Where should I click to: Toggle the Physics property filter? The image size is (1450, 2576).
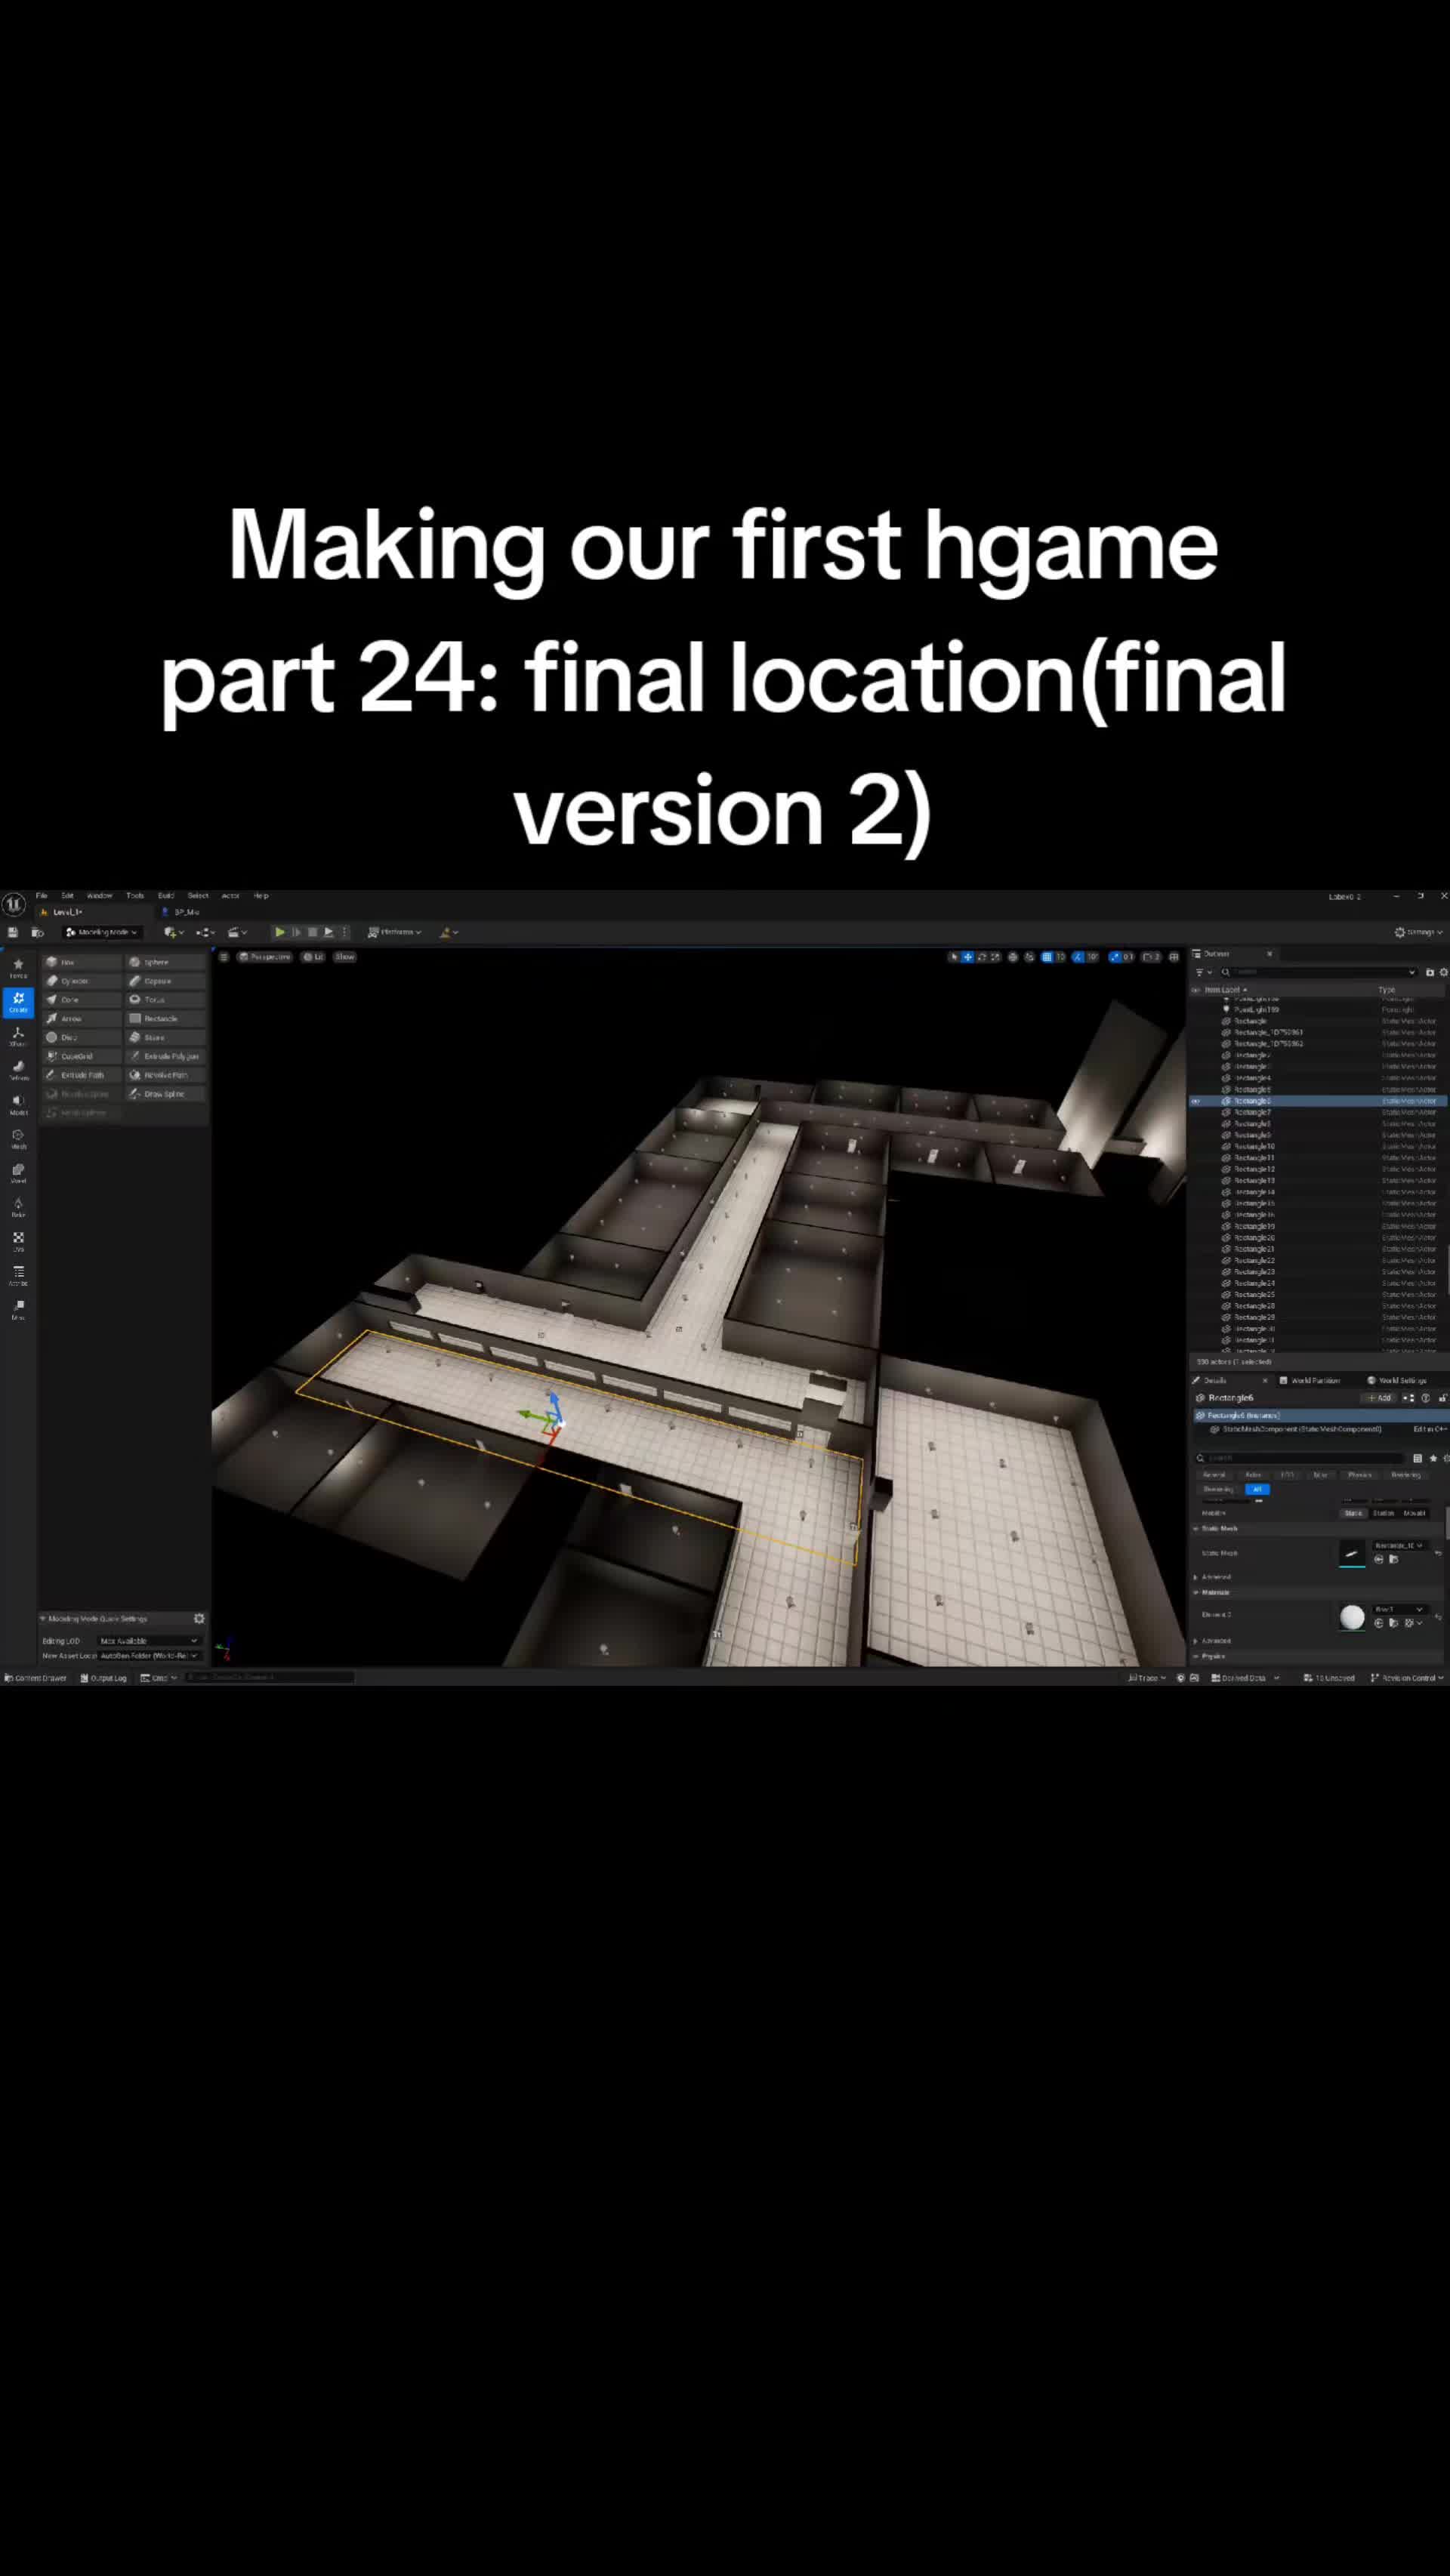point(1360,1474)
